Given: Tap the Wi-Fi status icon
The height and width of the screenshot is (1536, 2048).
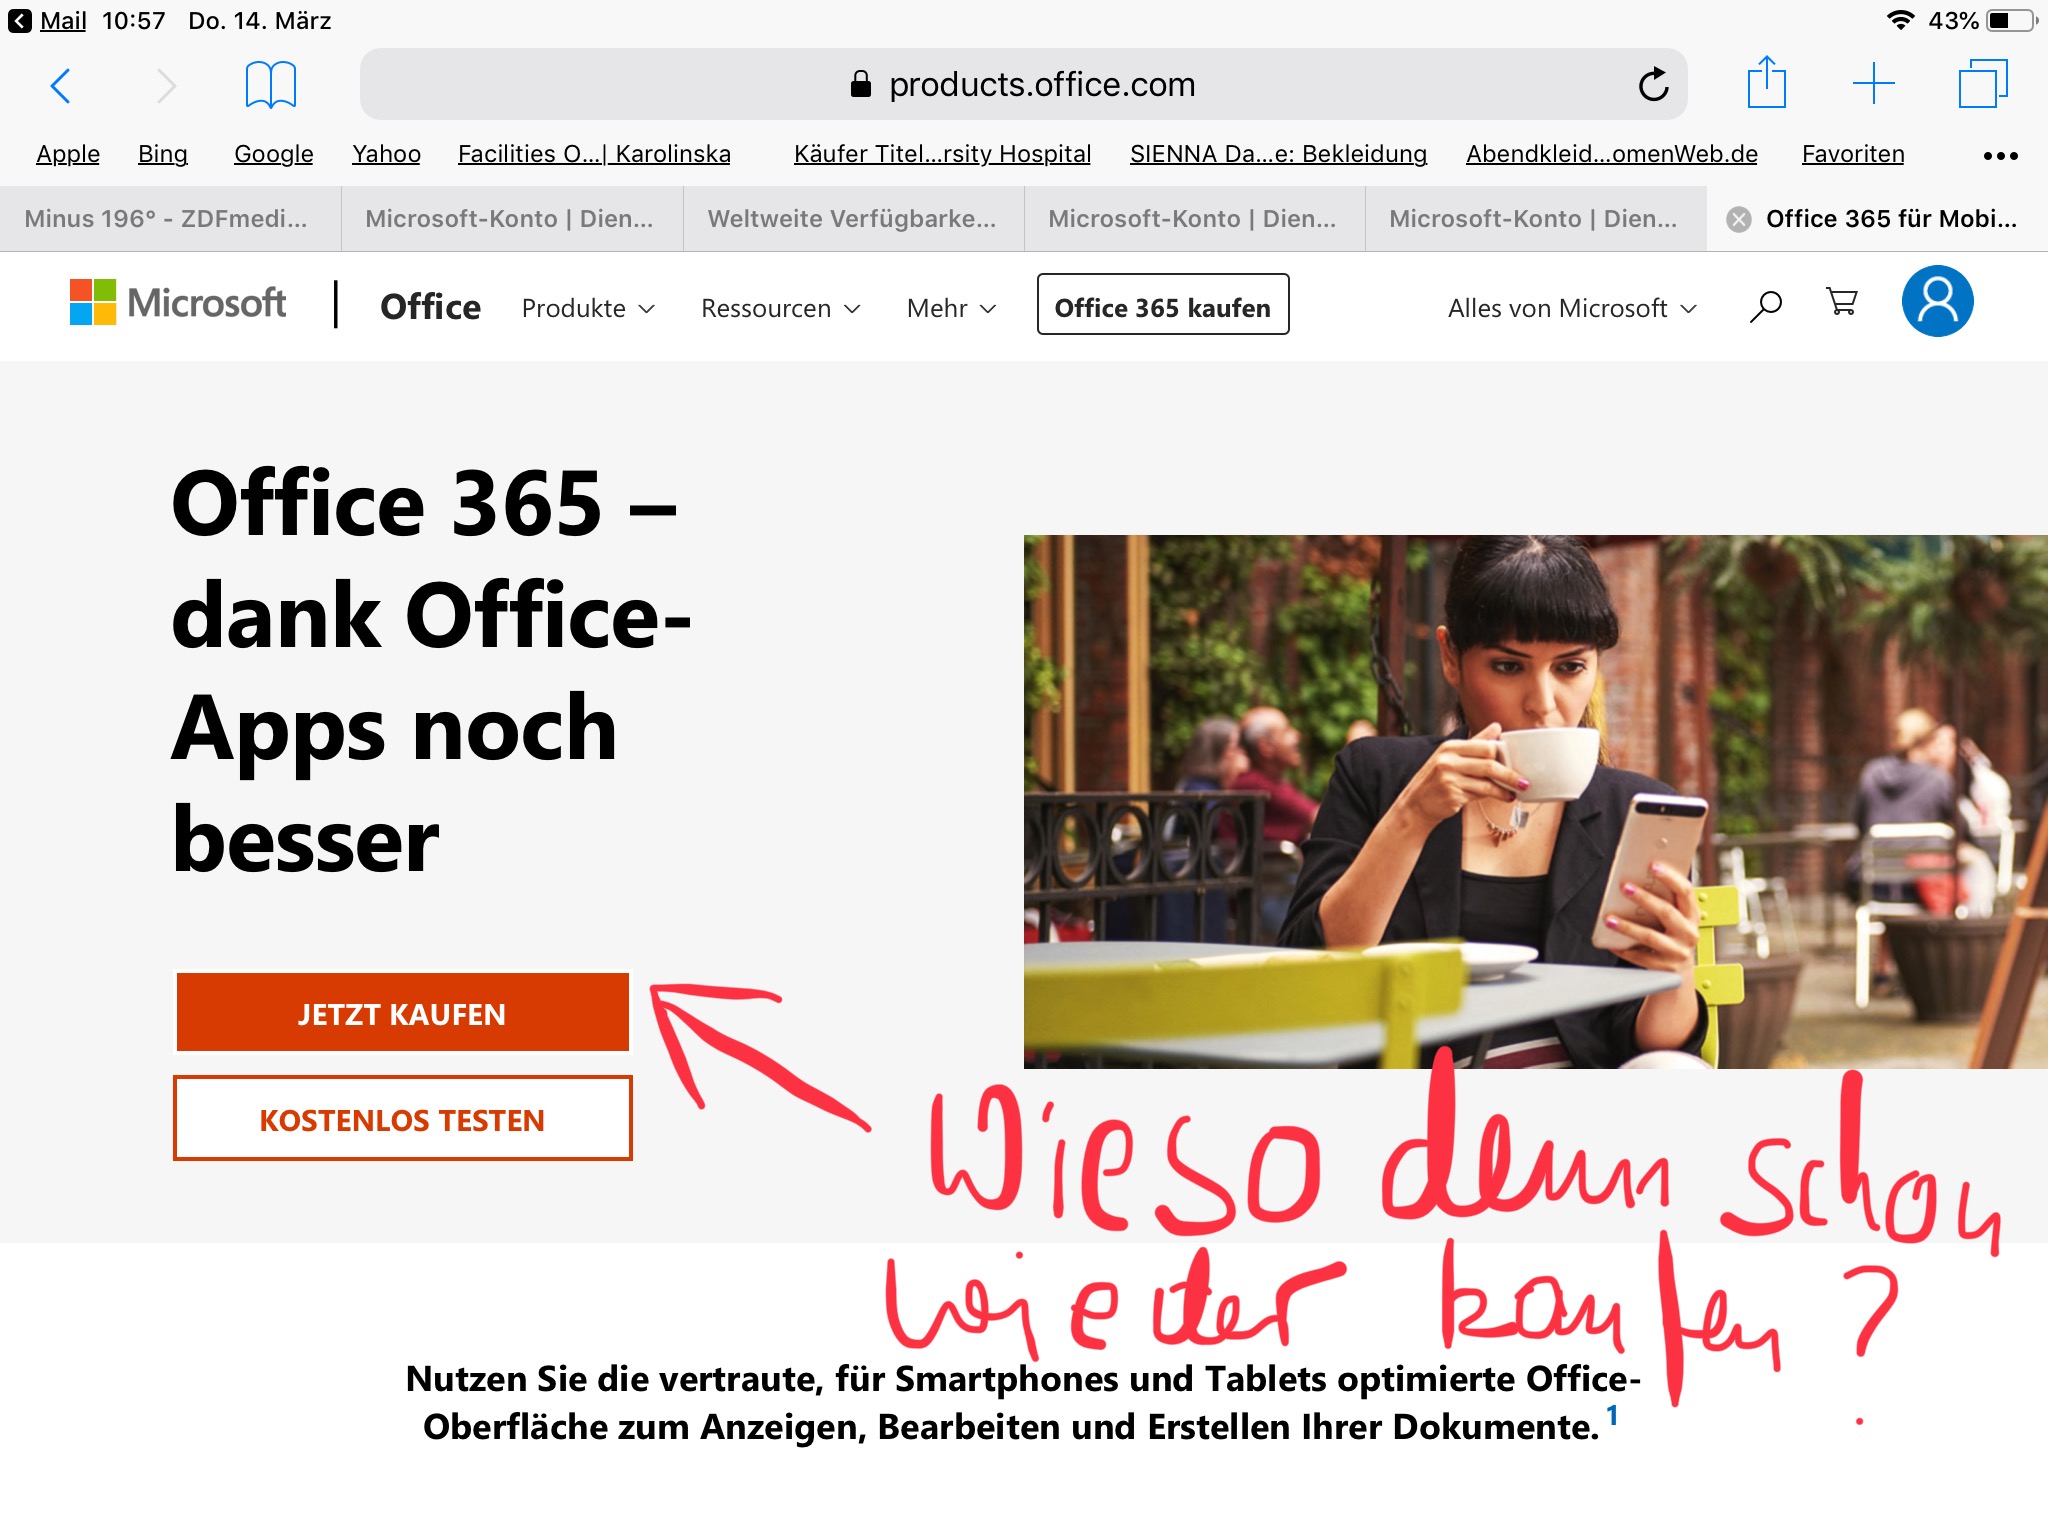Looking at the screenshot, I should tap(1900, 20).
